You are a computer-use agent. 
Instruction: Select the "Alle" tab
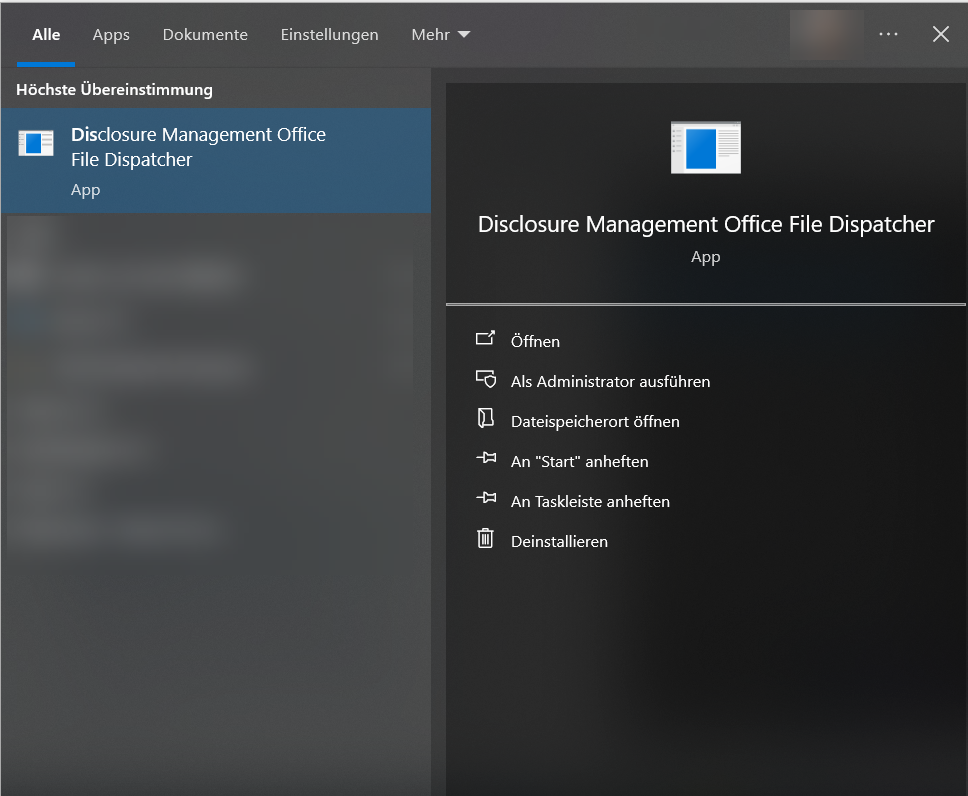(46, 34)
